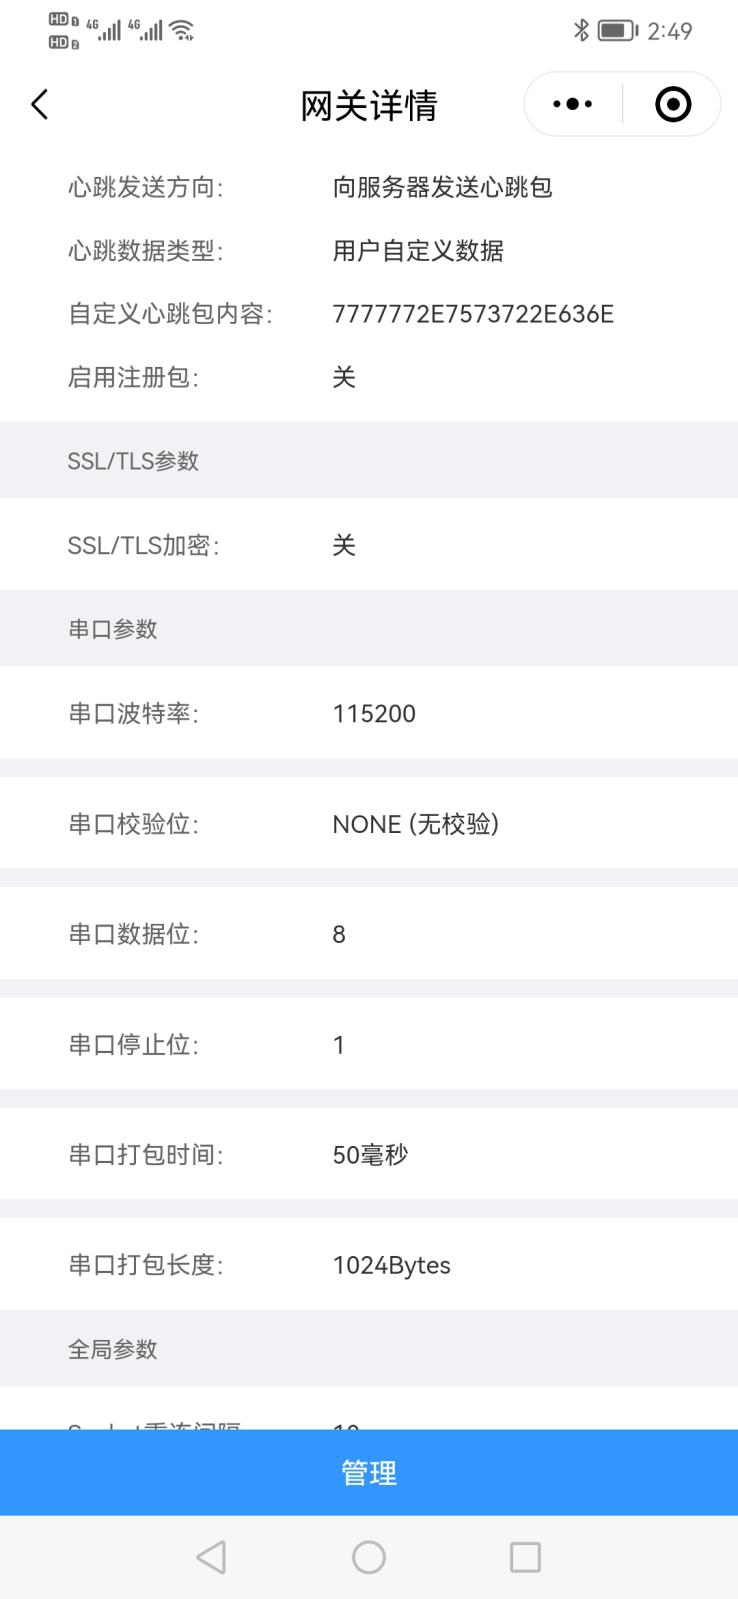Tap the 网关详情 page title
Image resolution: width=738 pixels, height=1599 pixels.
(369, 105)
